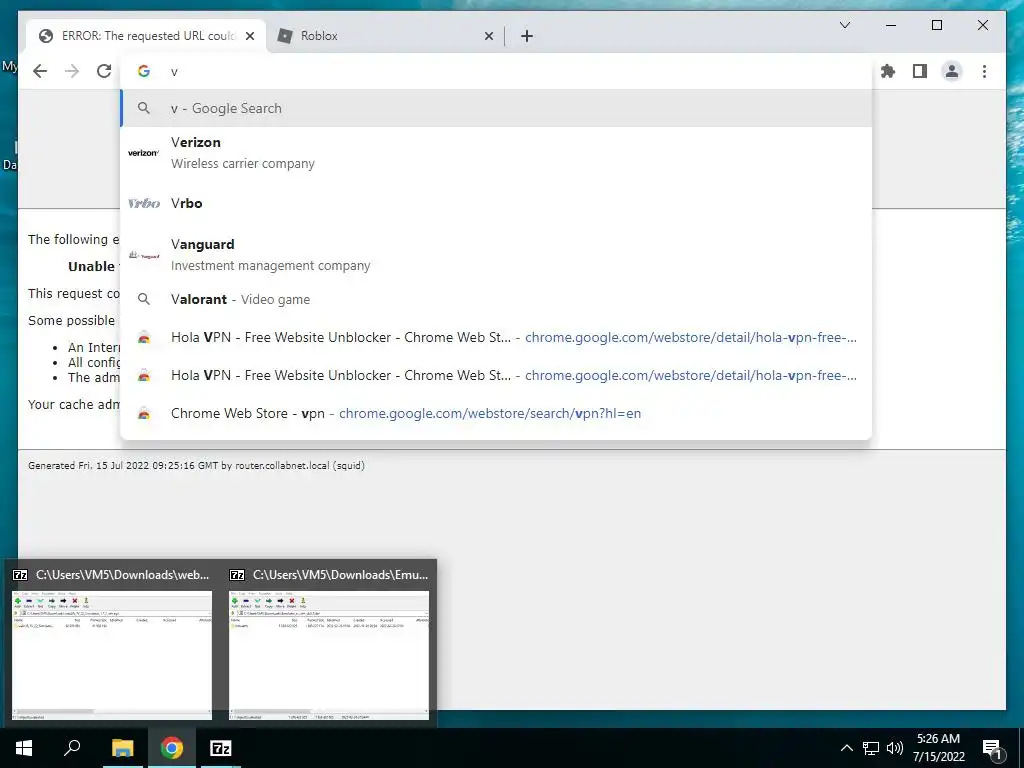The image size is (1024, 768).
Task: Close the Roblox tab
Action: [x=488, y=36]
